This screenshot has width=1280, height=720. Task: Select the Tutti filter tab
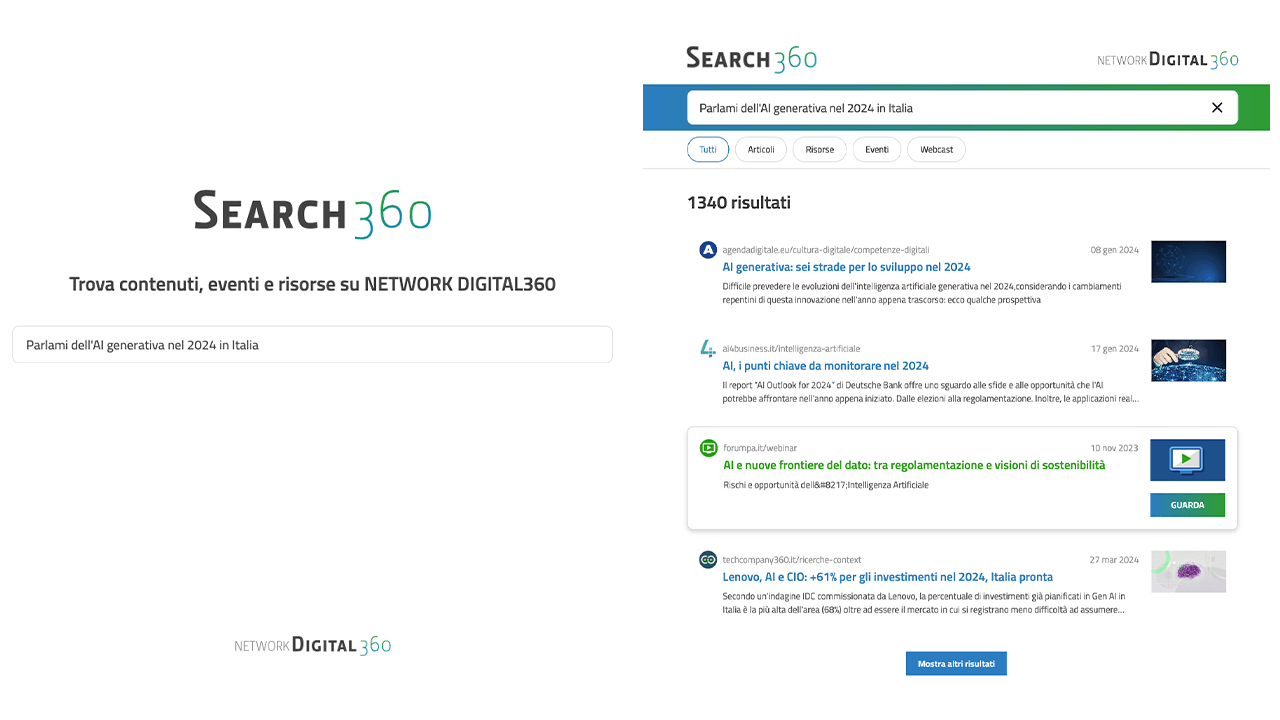coord(708,150)
